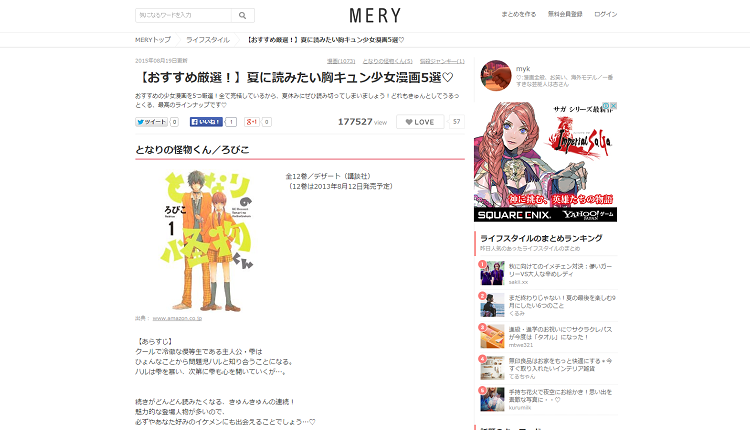Open the となりの怪物くん manga cover image
Screen dimensions: 750x430
206,241
